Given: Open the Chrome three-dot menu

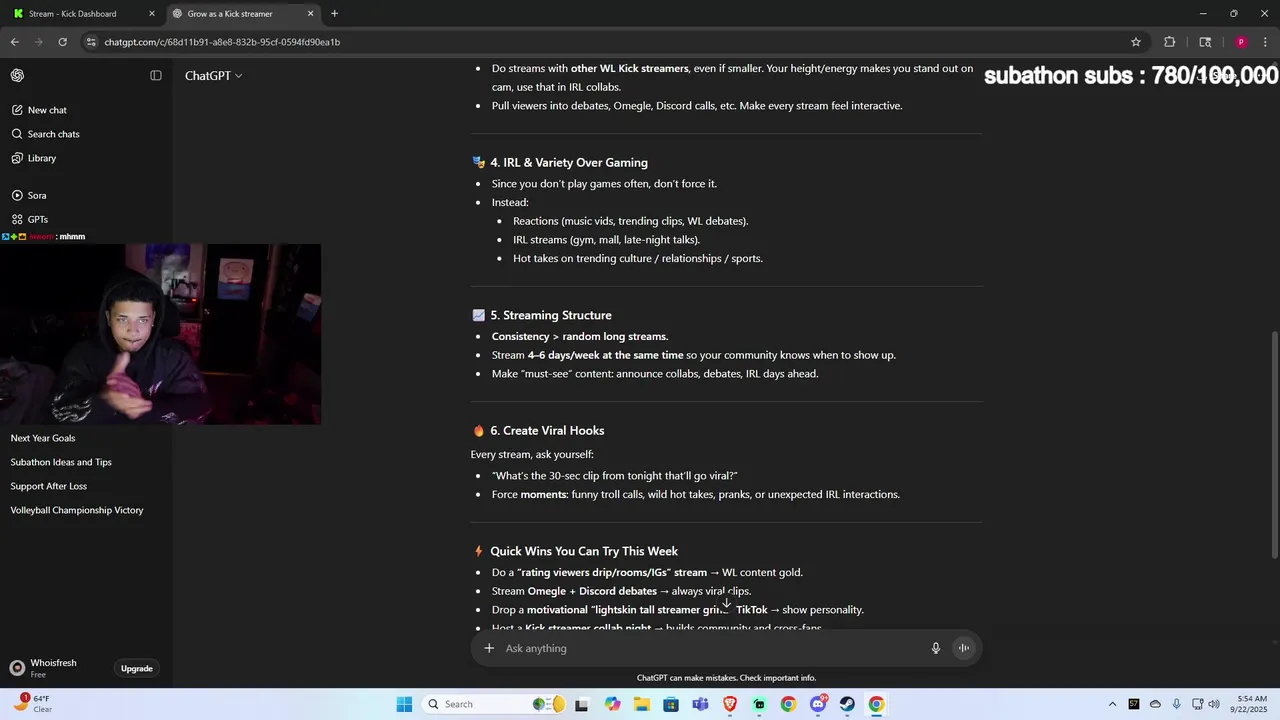Looking at the screenshot, I should tap(1265, 42).
